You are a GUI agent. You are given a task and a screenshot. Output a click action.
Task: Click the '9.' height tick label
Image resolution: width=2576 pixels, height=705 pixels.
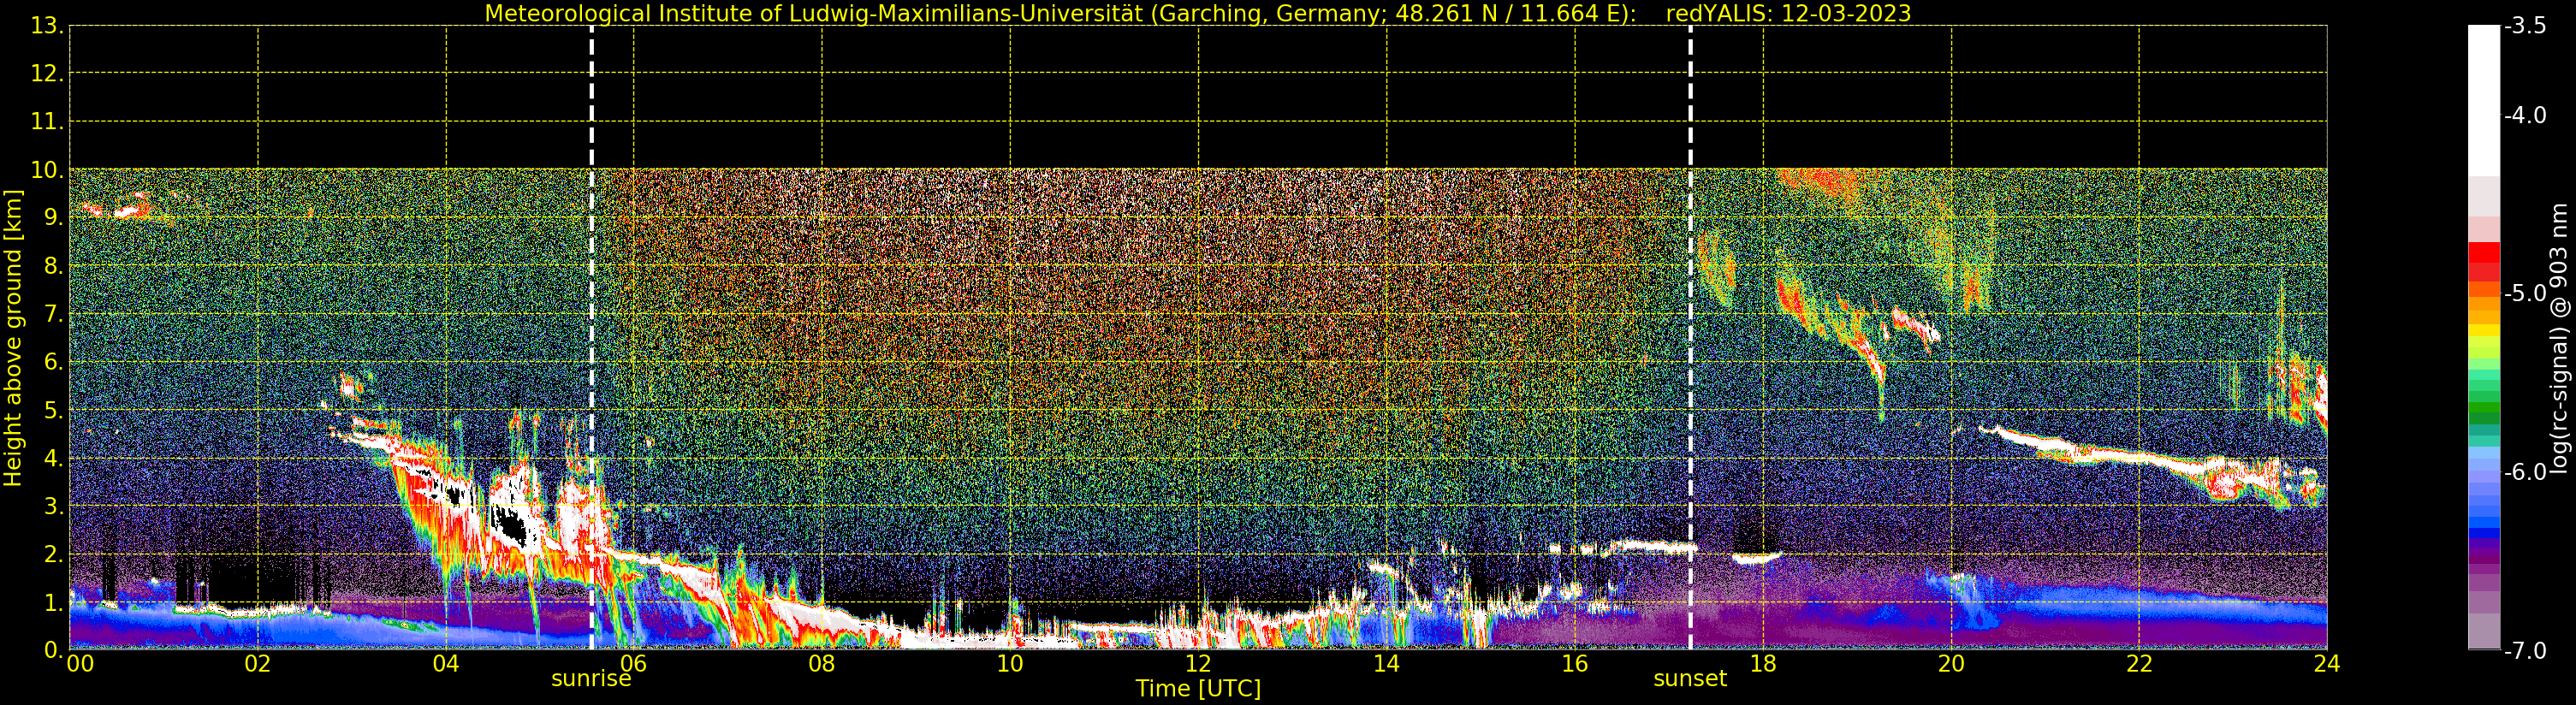point(53,218)
